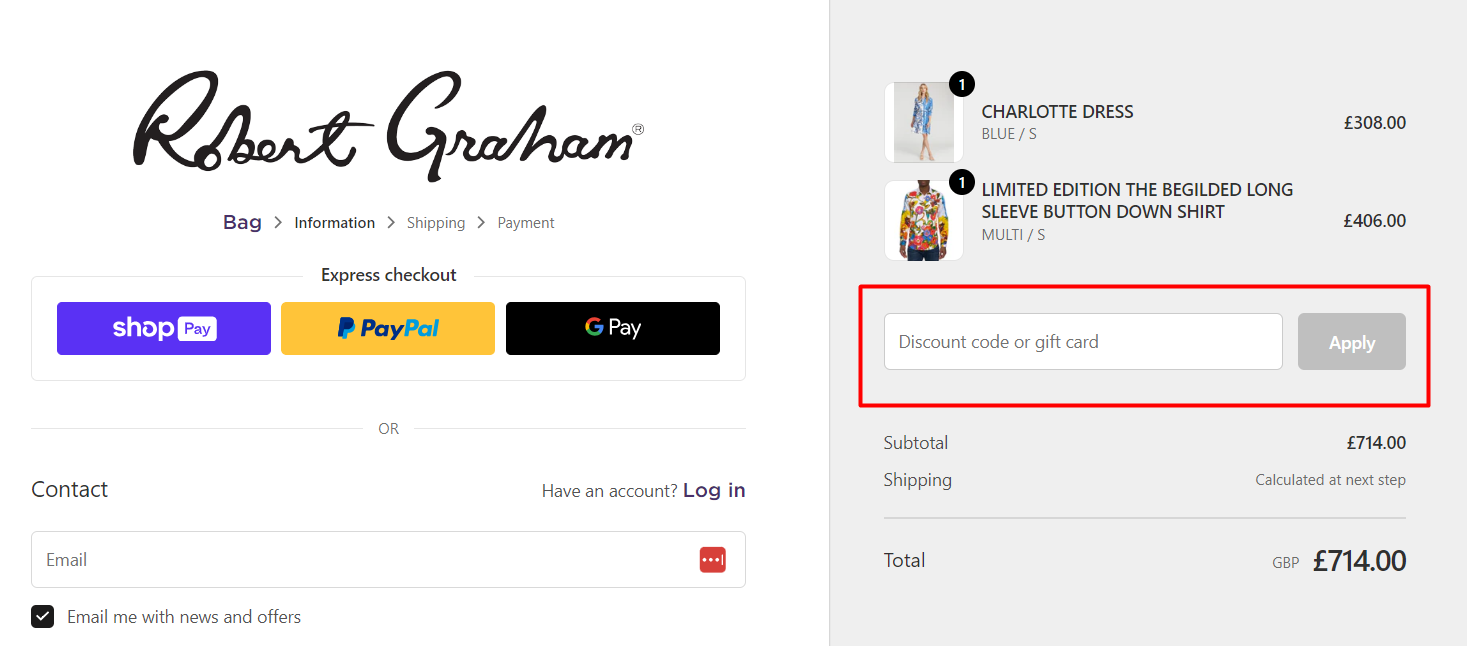Click the Shipping breadcrumb entry

(436, 222)
